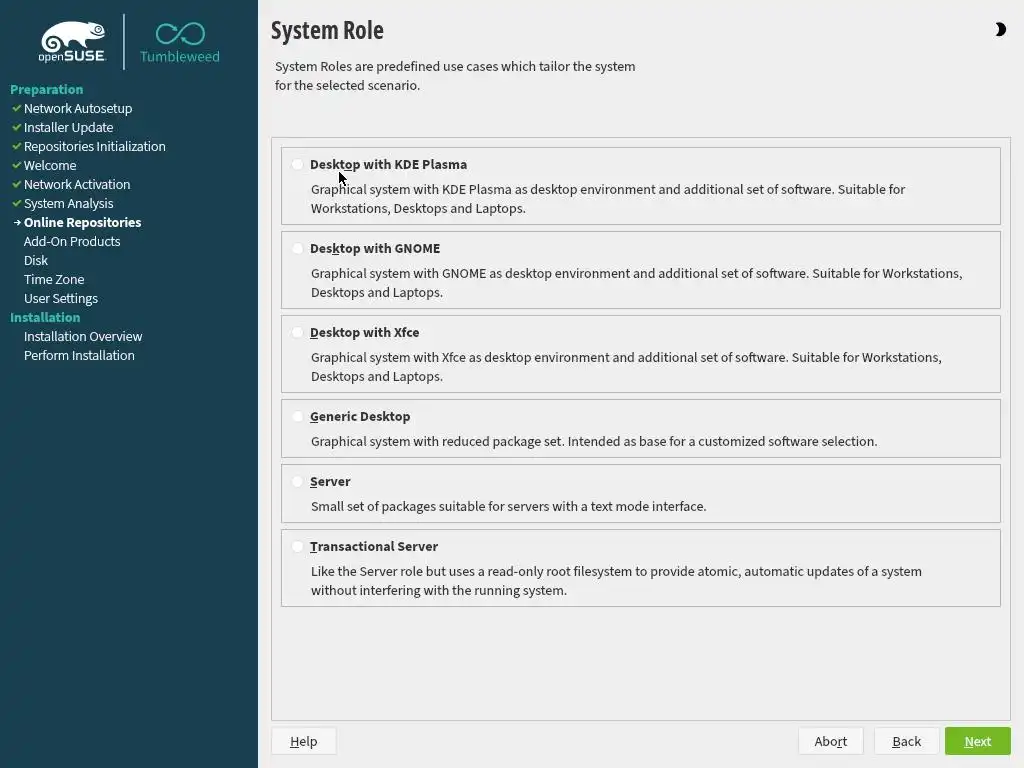Pick the Desktop with Xfce option
The height and width of the screenshot is (768, 1024).
pos(298,332)
